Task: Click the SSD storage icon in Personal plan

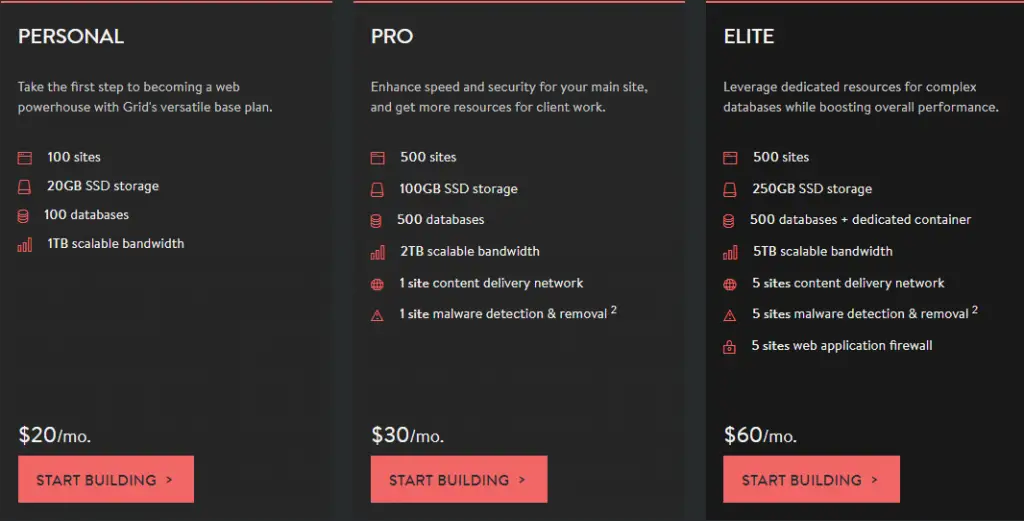Action: point(24,187)
